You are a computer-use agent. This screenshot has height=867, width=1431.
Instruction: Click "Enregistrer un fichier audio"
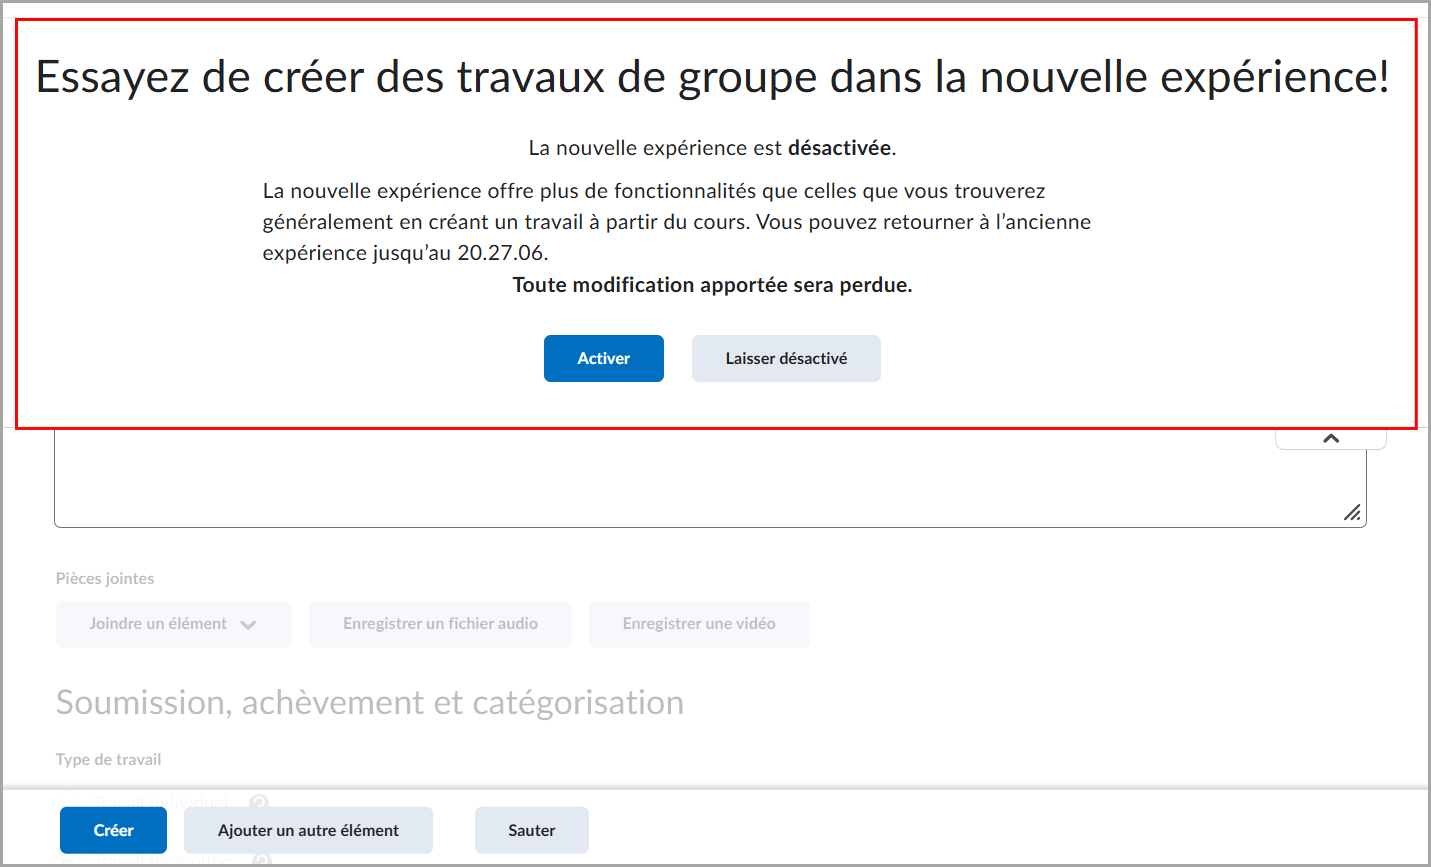[x=440, y=623]
